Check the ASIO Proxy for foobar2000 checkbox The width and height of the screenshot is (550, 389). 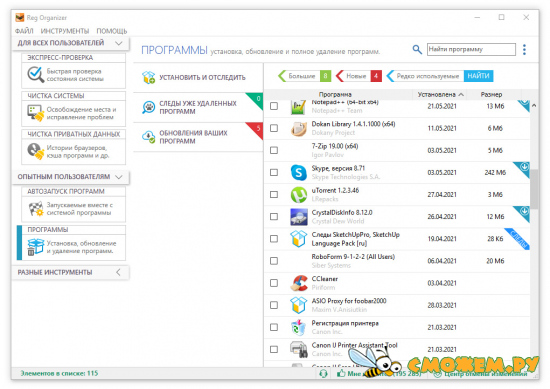point(274,305)
